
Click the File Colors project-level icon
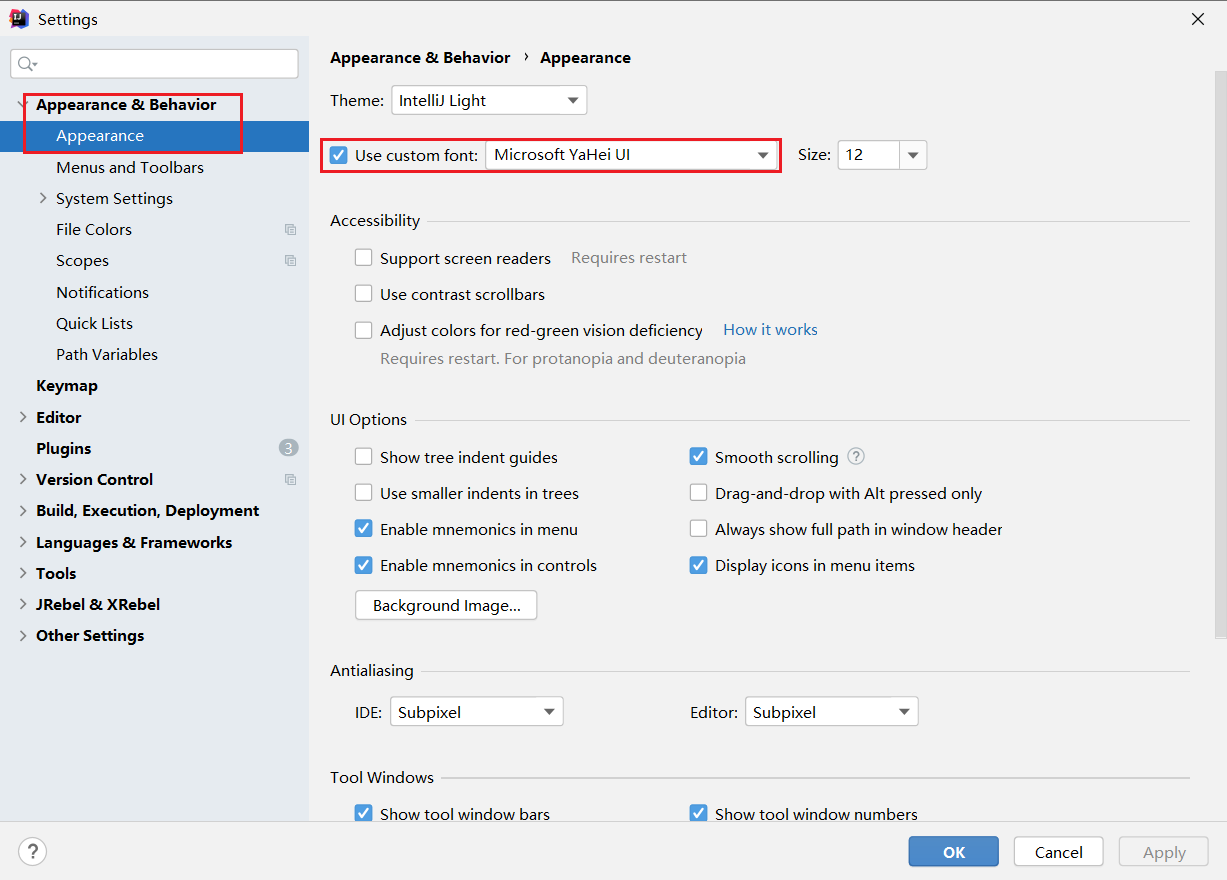pyautogui.click(x=290, y=230)
